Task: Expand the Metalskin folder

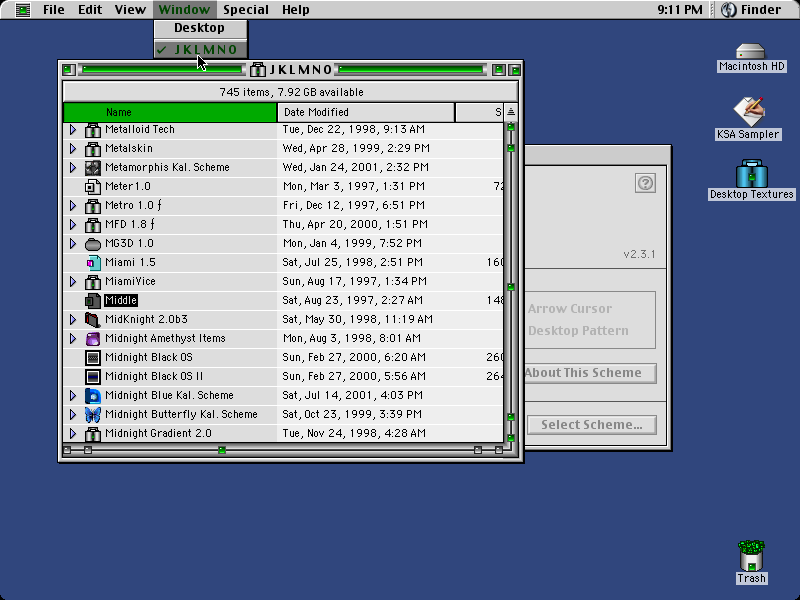Action: [73, 148]
